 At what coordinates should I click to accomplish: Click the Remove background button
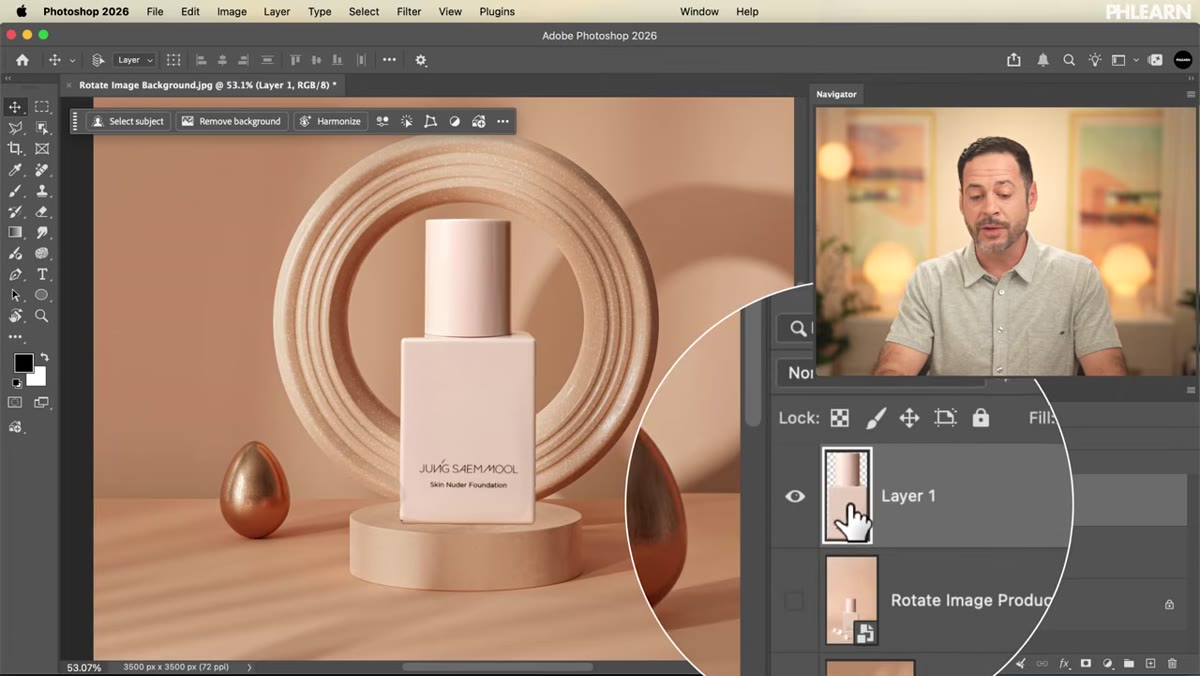232,121
